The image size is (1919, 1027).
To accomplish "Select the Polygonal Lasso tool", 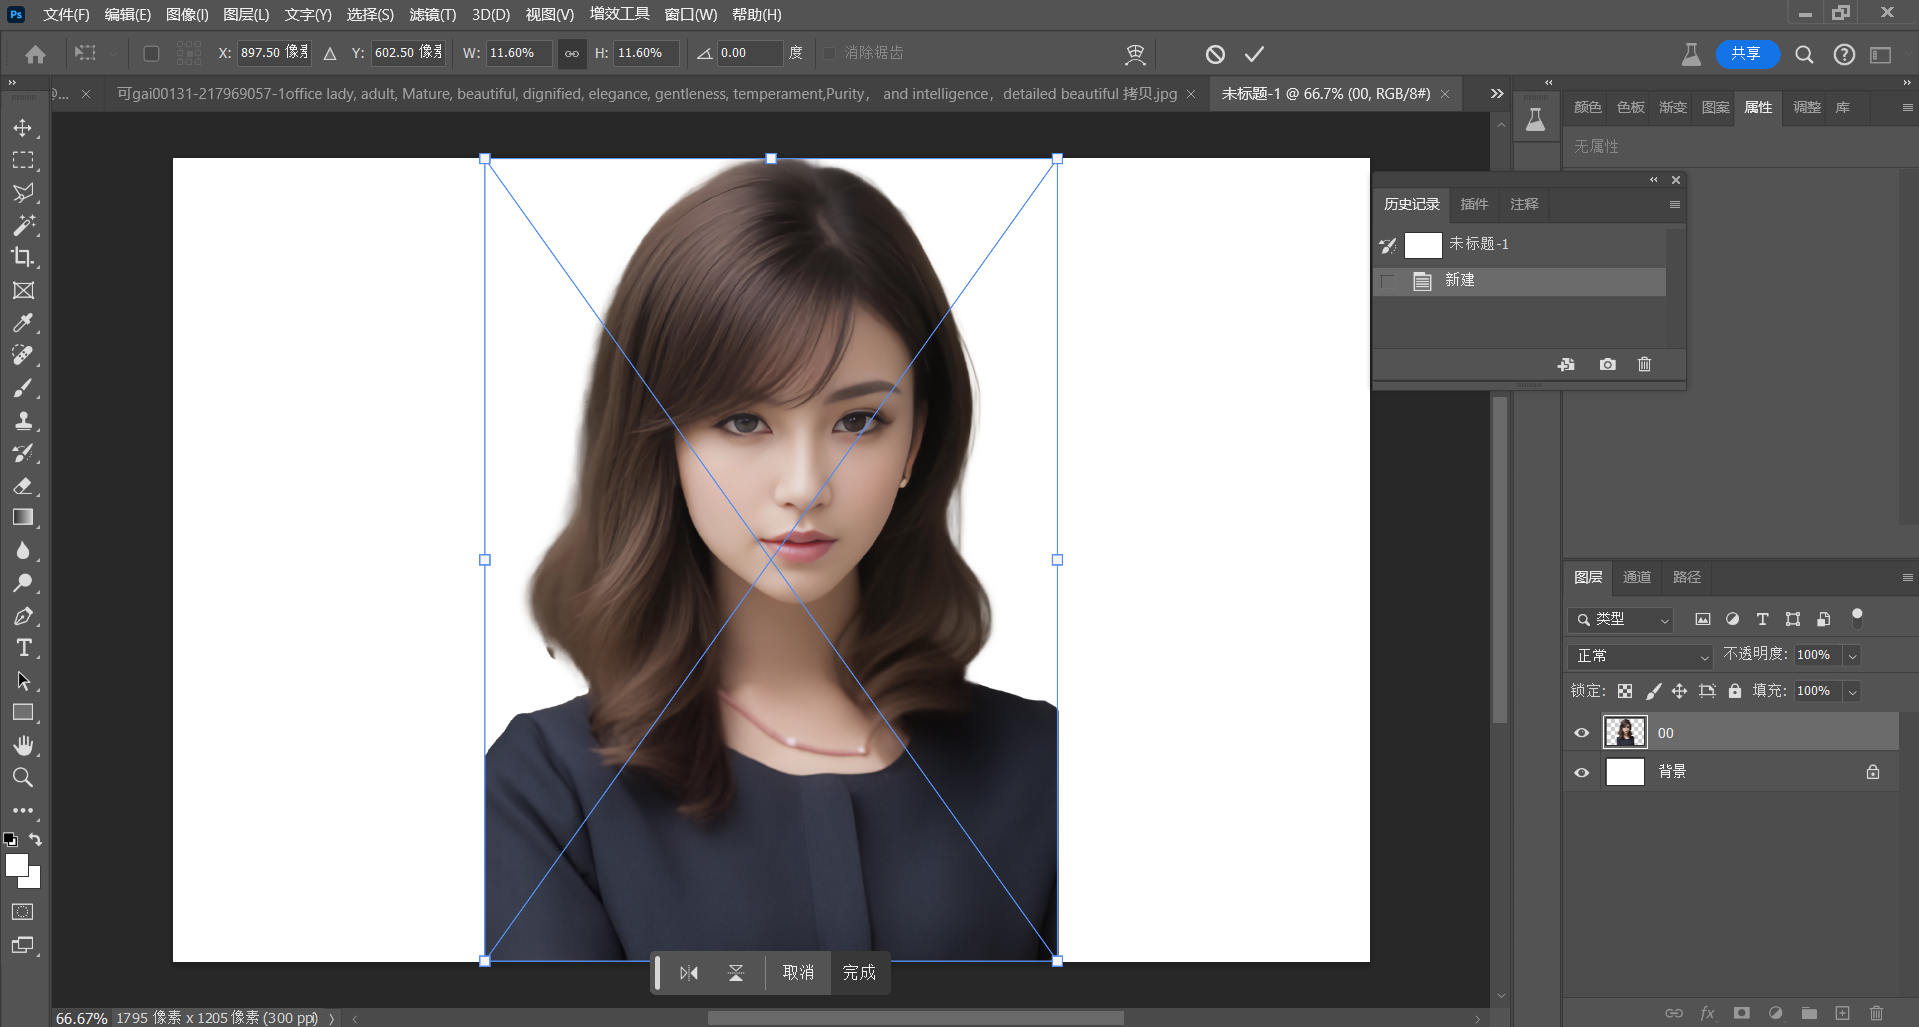I will [23, 193].
